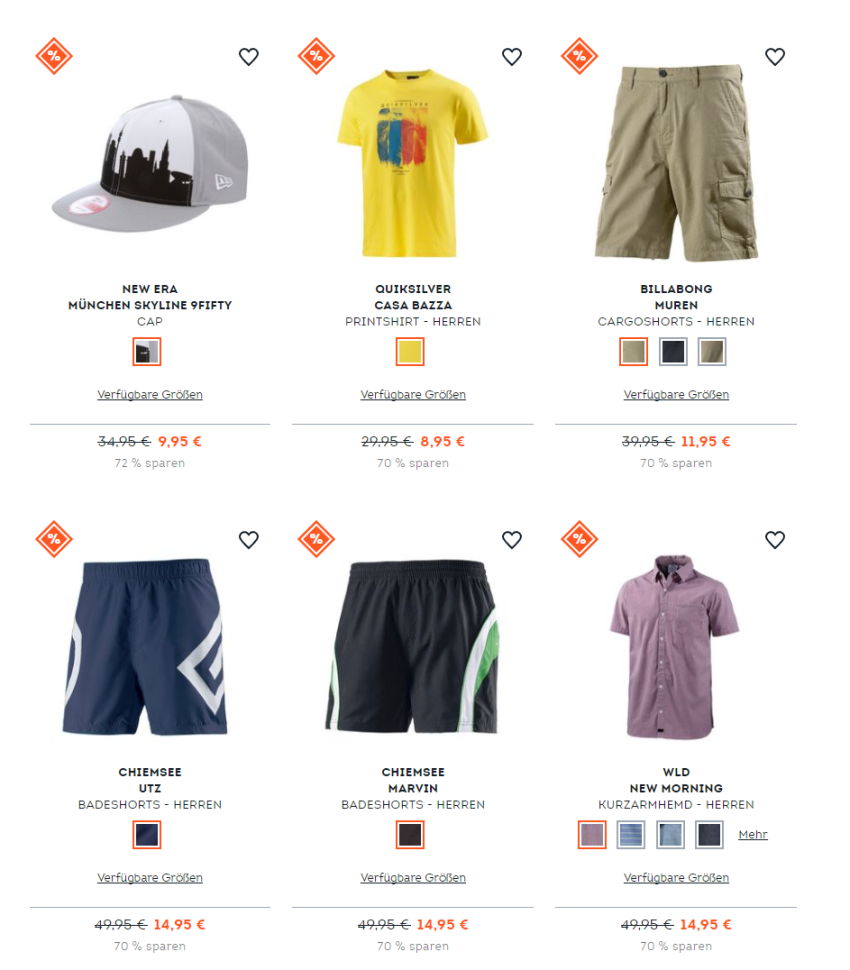
Task: Click heart icon on Billabong Muren shorts
Action: pos(775,57)
